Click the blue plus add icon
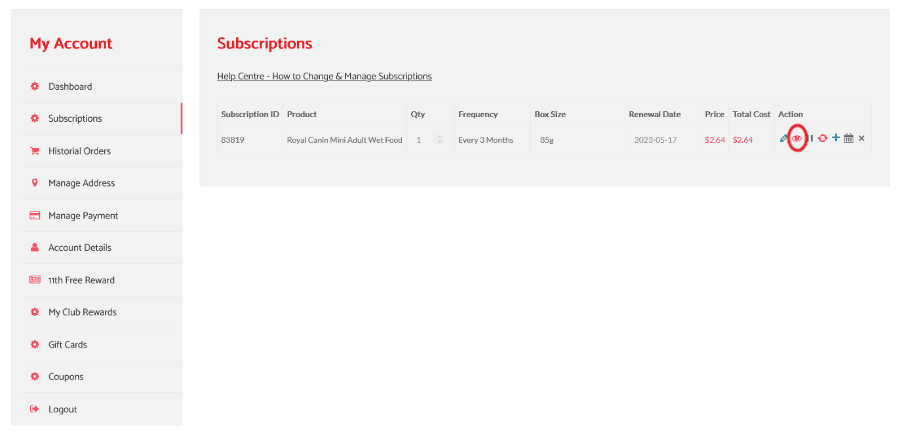The height and width of the screenshot is (434, 902). (x=836, y=138)
